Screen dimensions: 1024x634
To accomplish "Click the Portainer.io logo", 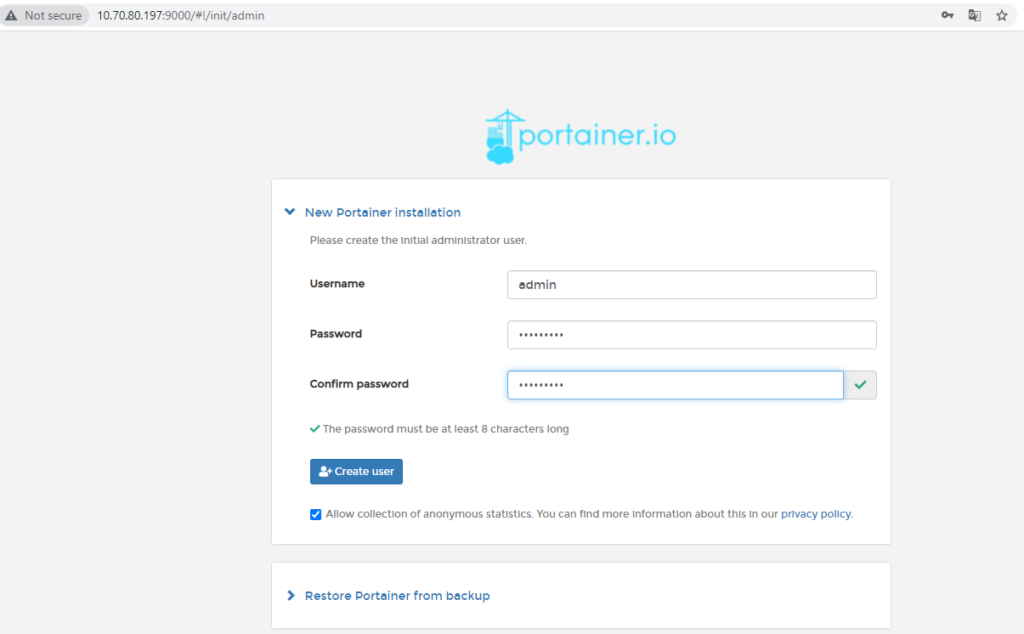I will 580,137.
